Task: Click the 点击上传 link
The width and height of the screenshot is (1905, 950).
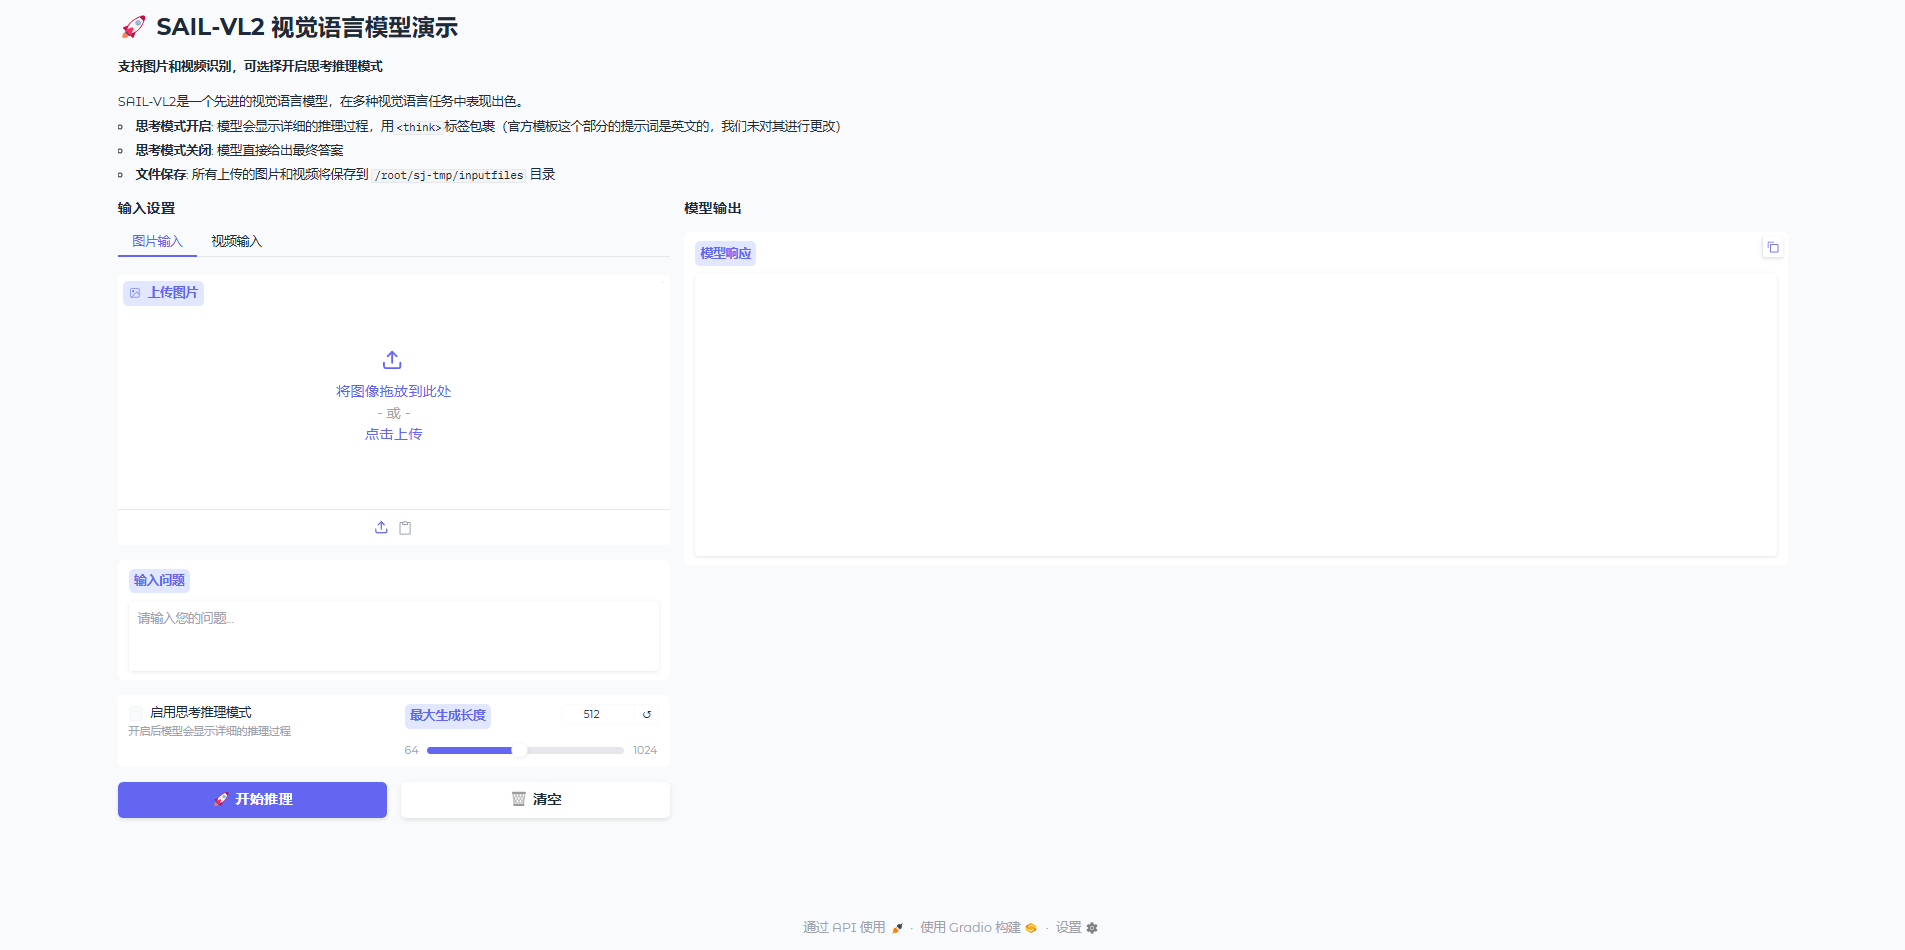Action: tap(393, 434)
